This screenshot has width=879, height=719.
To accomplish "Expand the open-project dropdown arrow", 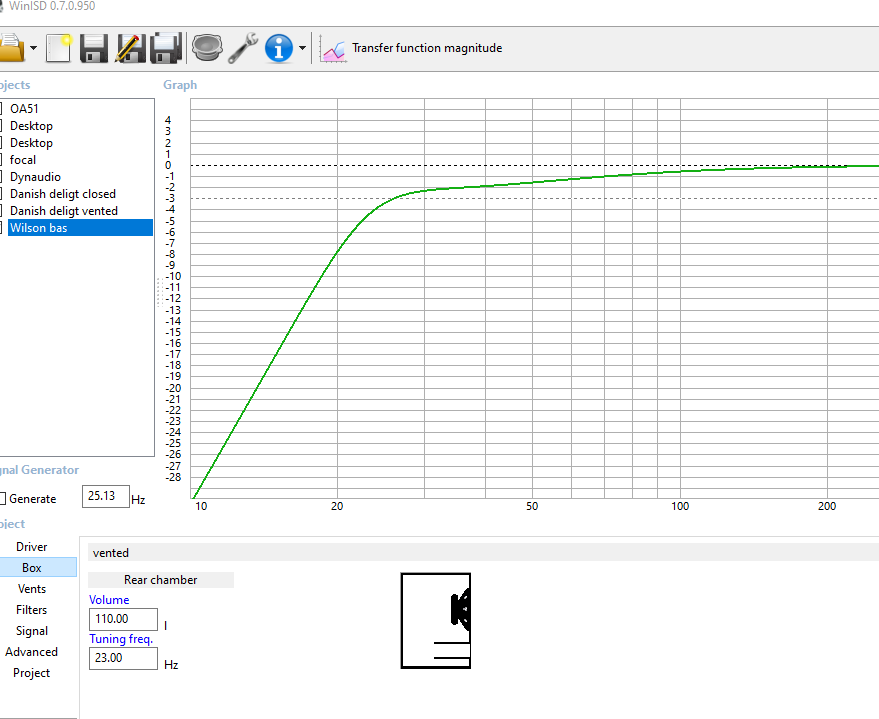I will pyautogui.click(x=34, y=48).
